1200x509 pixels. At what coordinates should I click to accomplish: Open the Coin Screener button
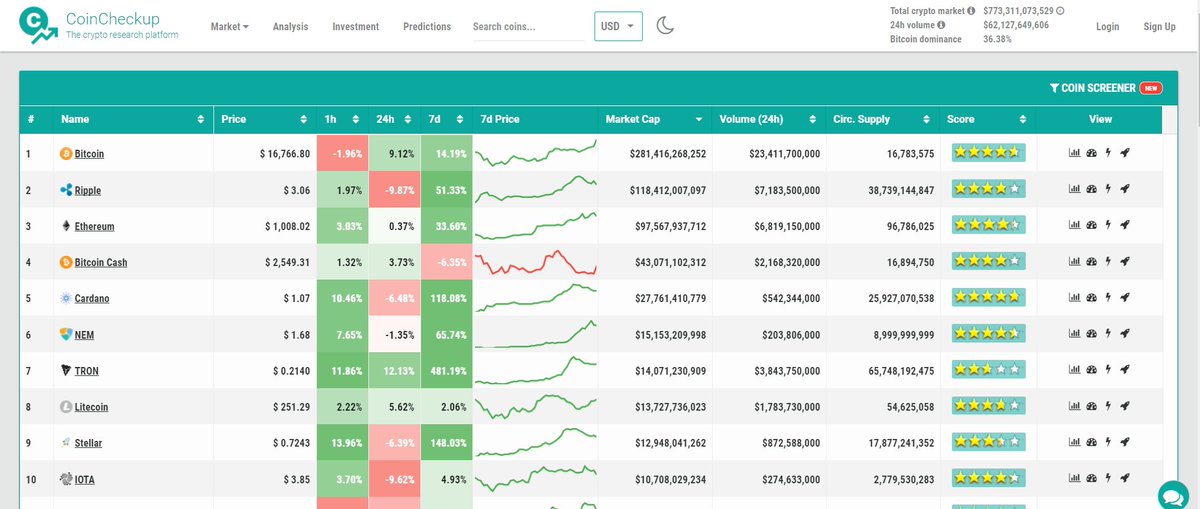coord(1105,88)
